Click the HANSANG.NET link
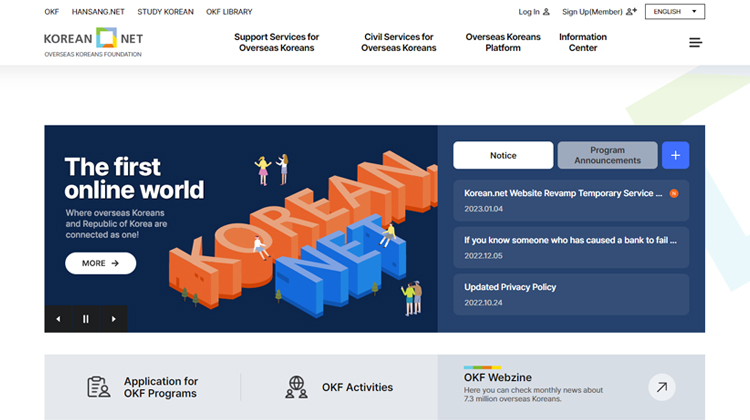 click(98, 11)
